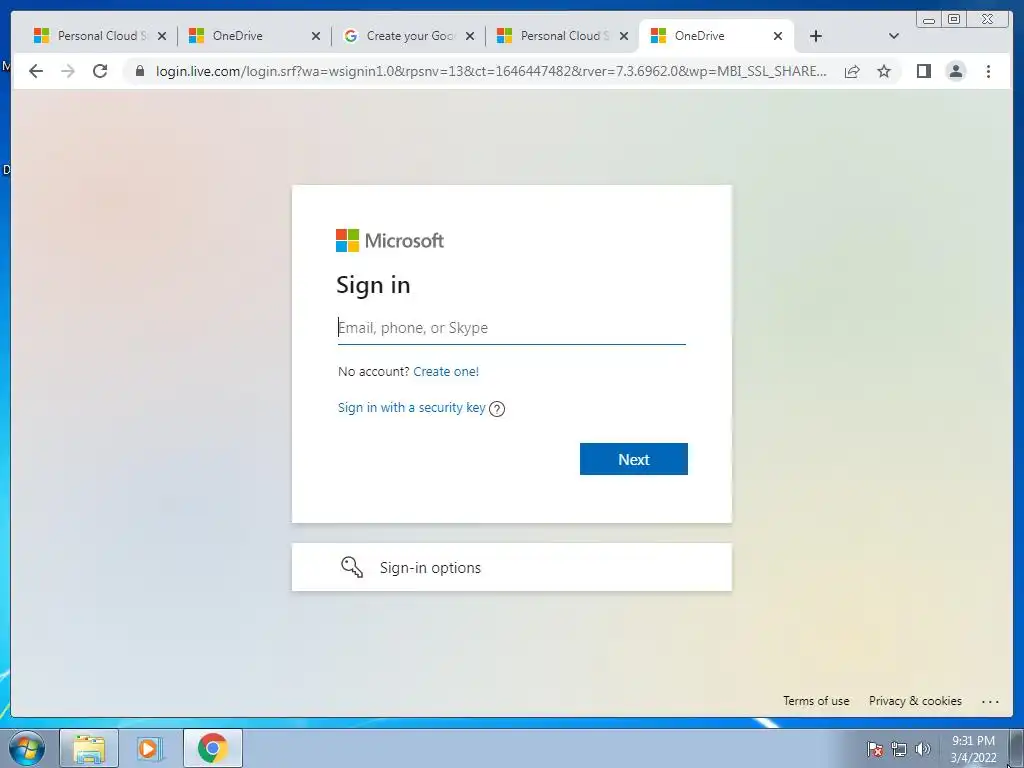Click the network tray icon
Image resolution: width=1024 pixels, height=768 pixels.
pos(899,749)
